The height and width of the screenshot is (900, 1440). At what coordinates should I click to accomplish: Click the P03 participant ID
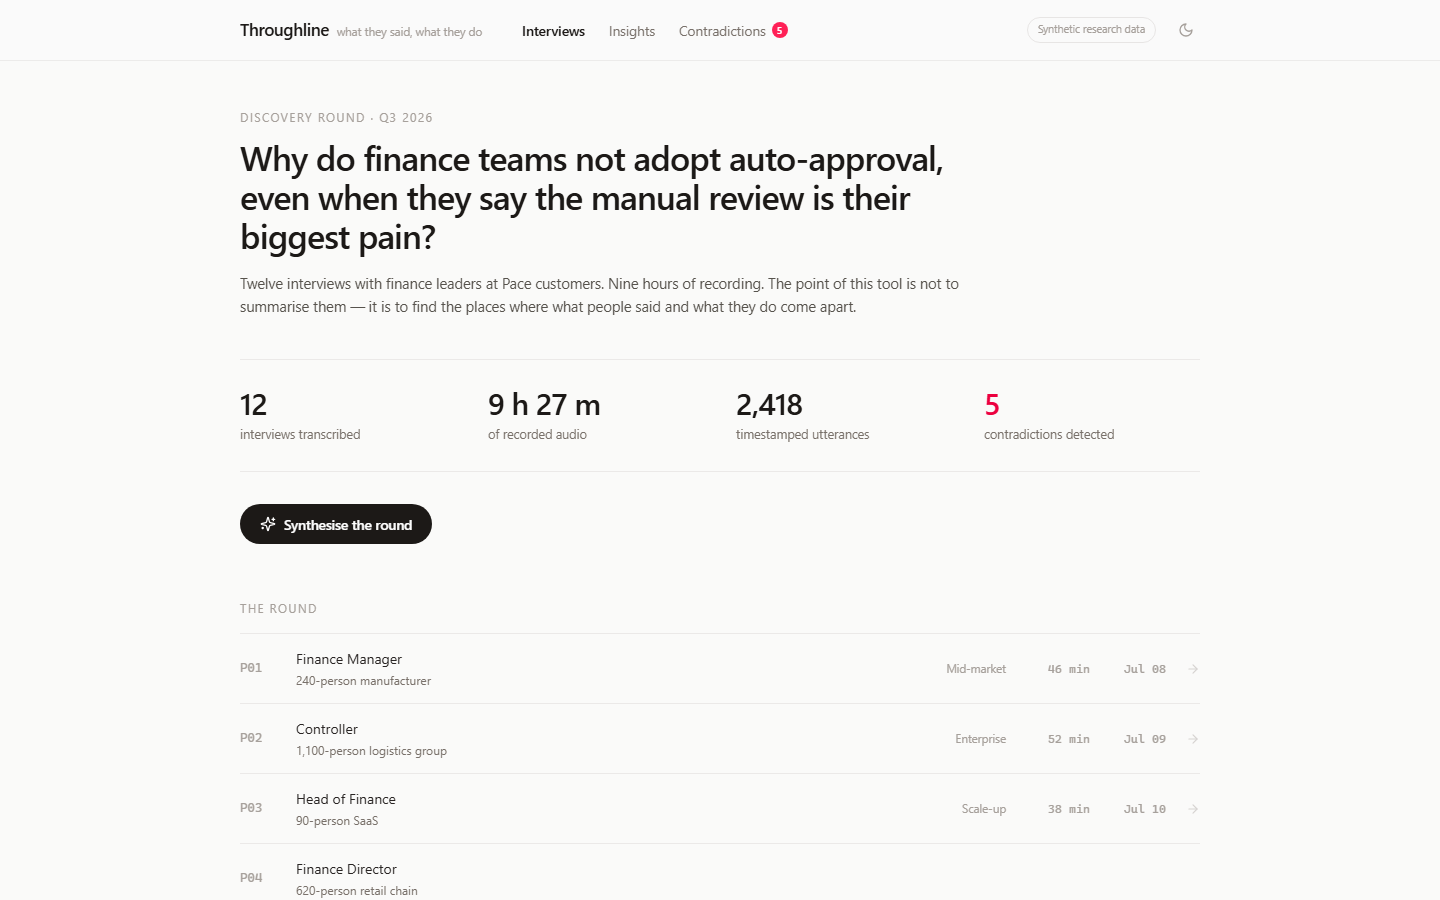pyautogui.click(x=251, y=808)
